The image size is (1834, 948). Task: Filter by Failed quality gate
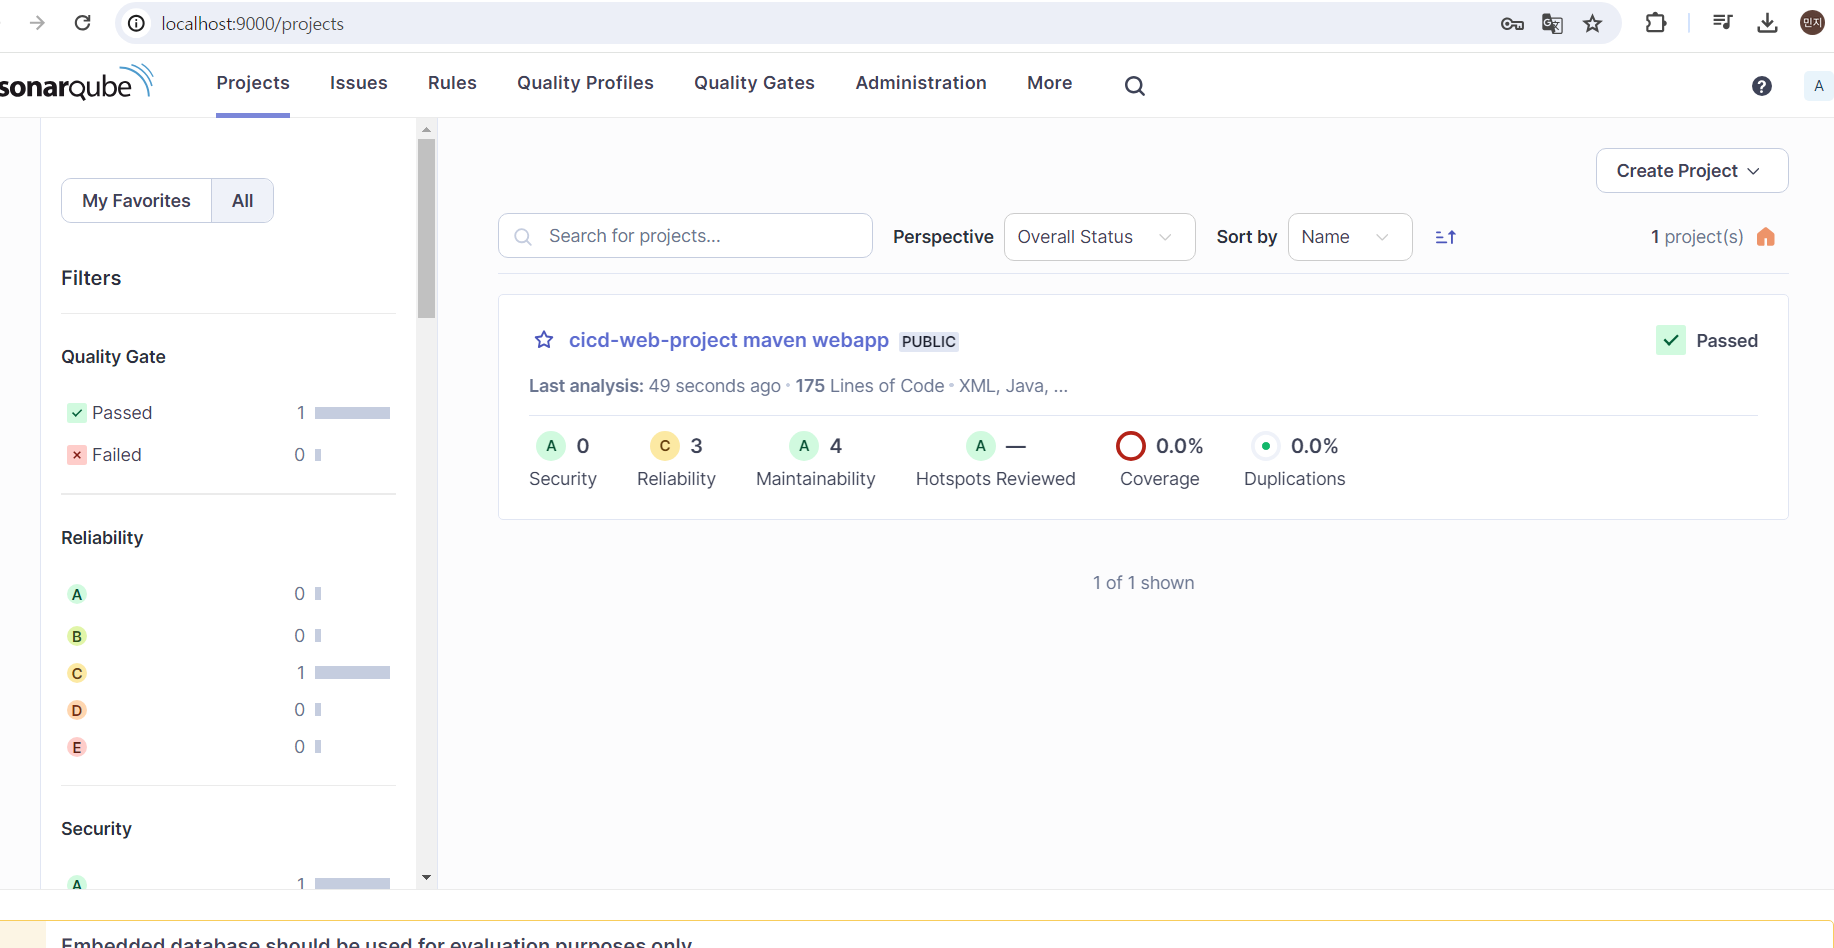227,455
